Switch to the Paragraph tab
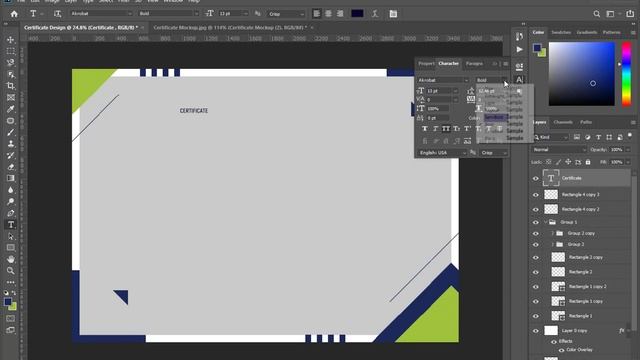Image resolution: width=640 pixels, height=360 pixels. pyautogui.click(x=474, y=64)
